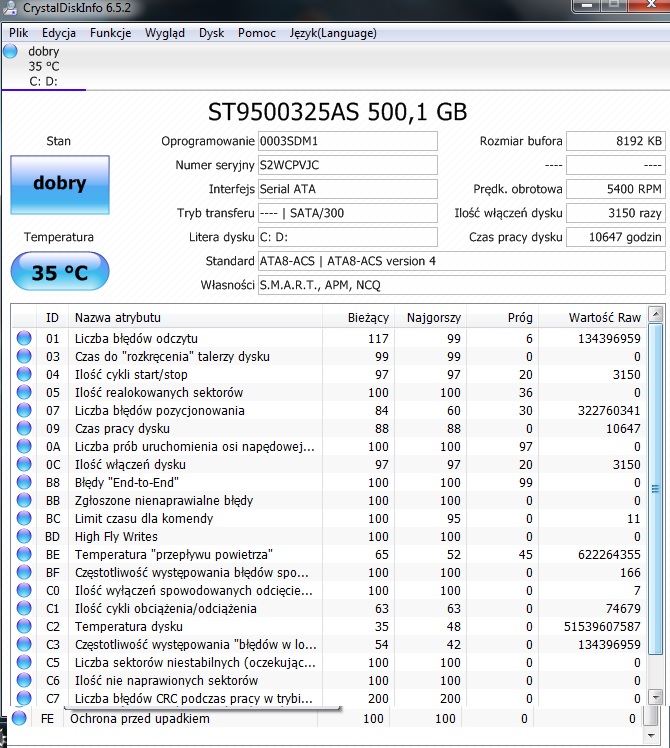The width and height of the screenshot is (670, 748).
Task: Click the status orb for attribute BF
Action: (x=24, y=572)
